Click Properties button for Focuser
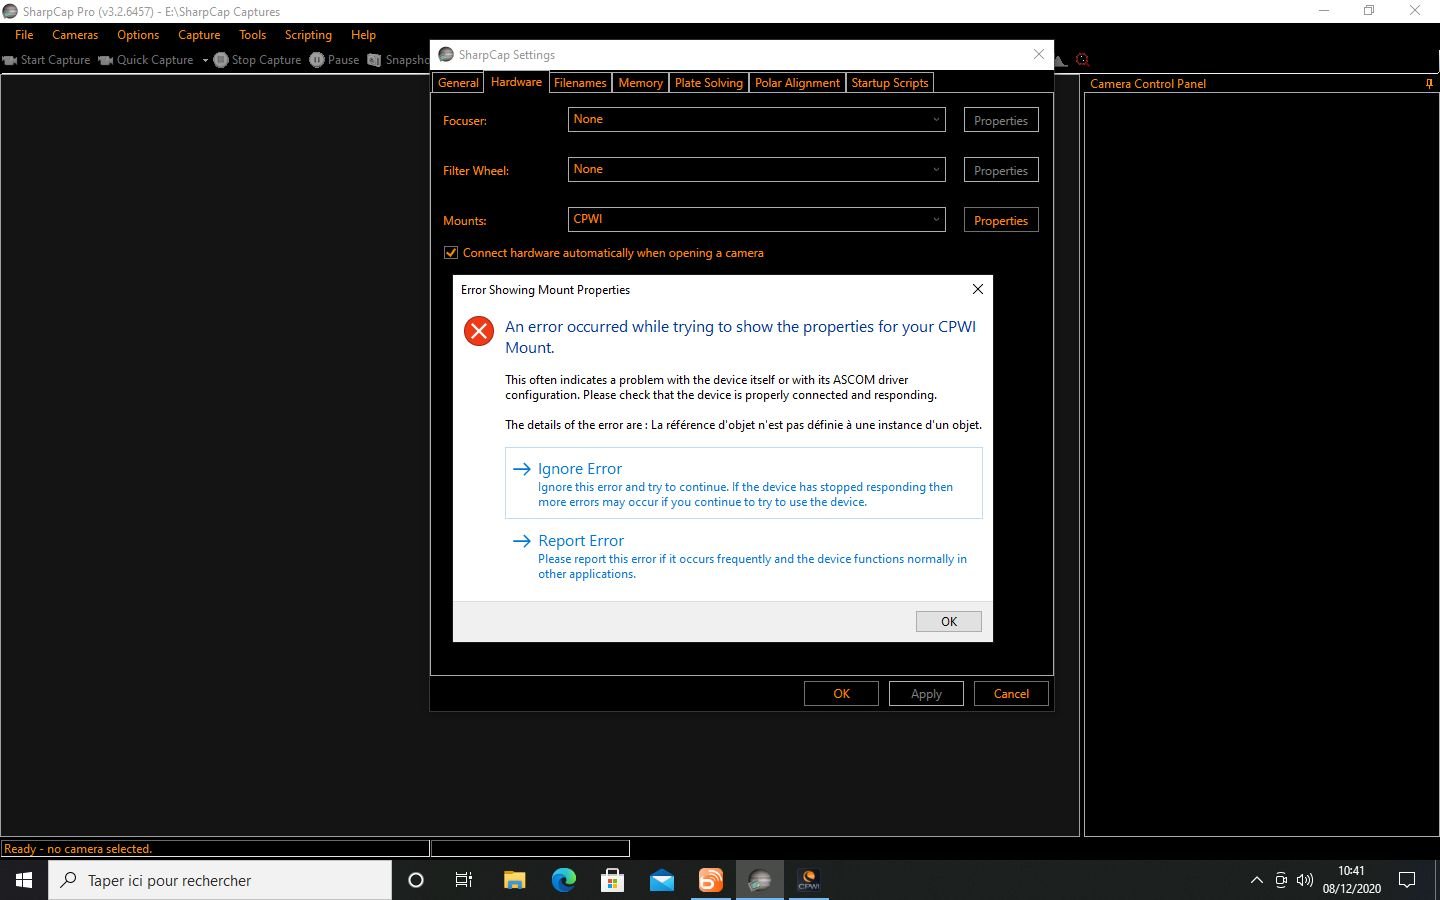Image resolution: width=1440 pixels, height=900 pixels. coord(1000,120)
